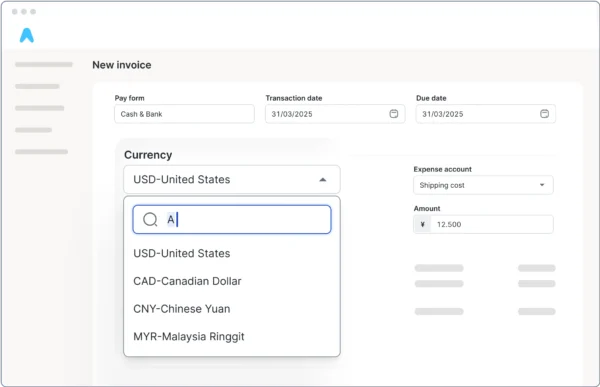The image size is (600, 387).
Task: Focus the currency search input field
Action: 232,220
